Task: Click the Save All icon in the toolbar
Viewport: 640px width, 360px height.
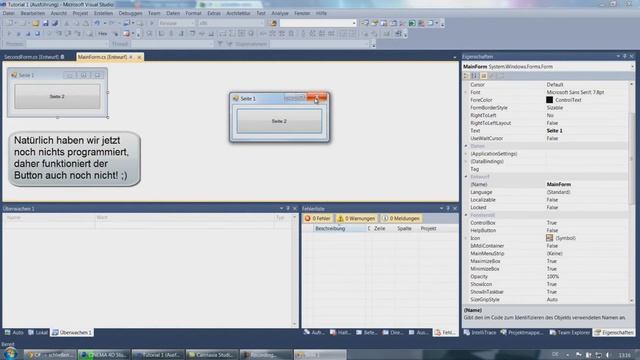Action: (x=55, y=23)
